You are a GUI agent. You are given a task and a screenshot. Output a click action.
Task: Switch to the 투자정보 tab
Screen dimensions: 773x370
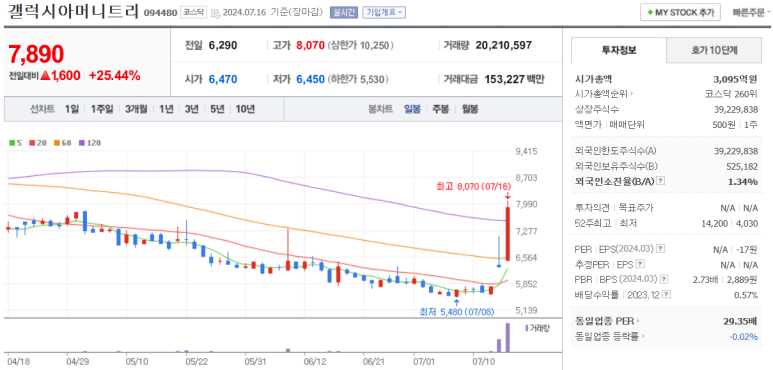point(619,50)
